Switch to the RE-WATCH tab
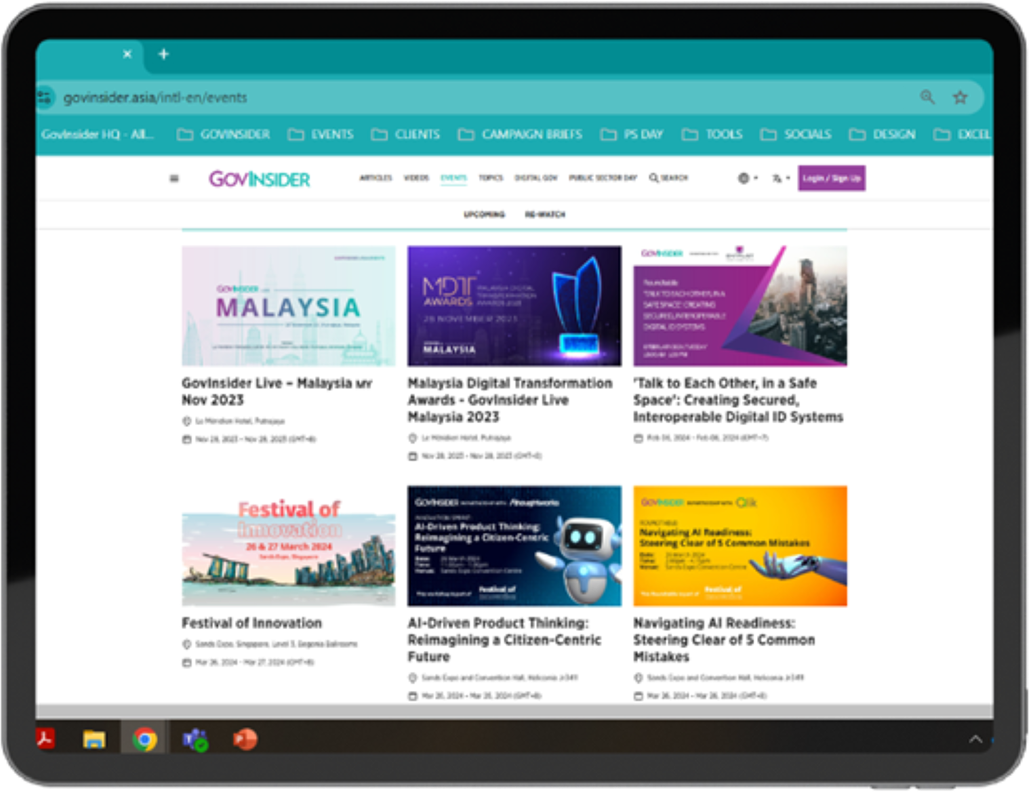 [x=545, y=214]
